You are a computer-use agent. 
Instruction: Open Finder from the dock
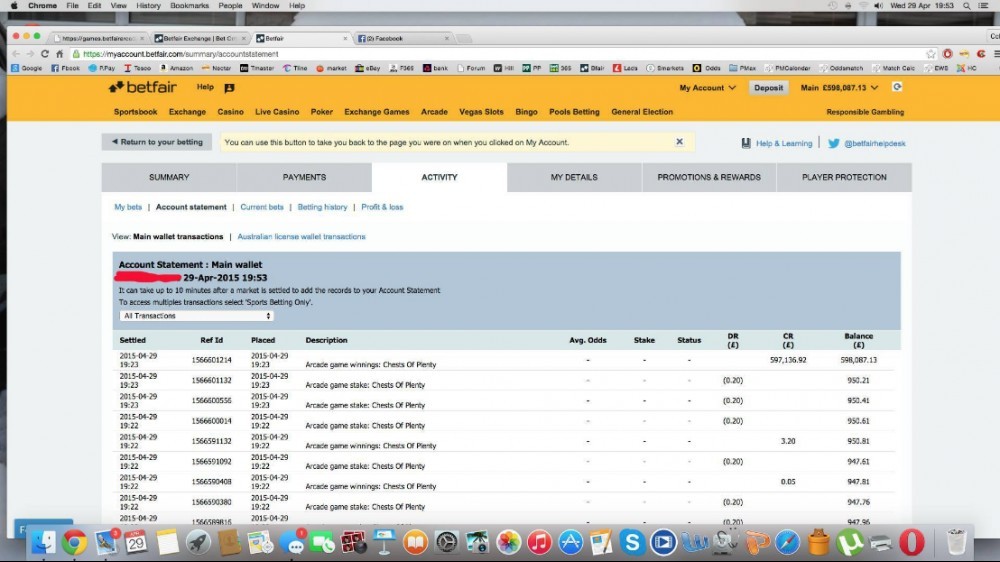coord(43,542)
